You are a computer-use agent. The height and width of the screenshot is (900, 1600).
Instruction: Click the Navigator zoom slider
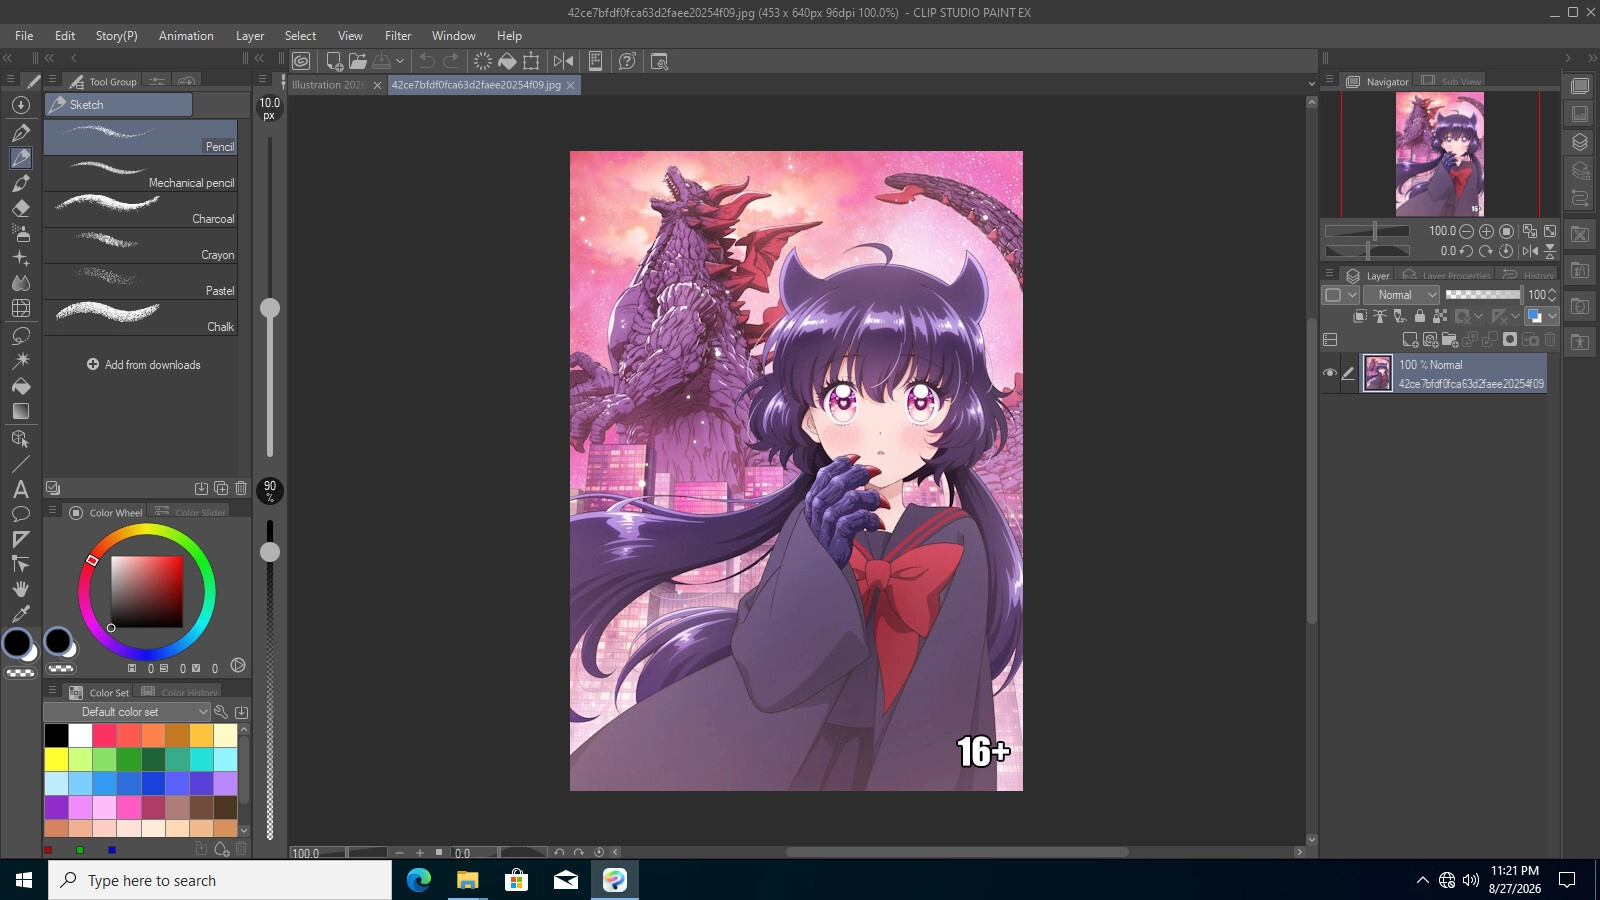pyautogui.click(x=1367, y=231)
